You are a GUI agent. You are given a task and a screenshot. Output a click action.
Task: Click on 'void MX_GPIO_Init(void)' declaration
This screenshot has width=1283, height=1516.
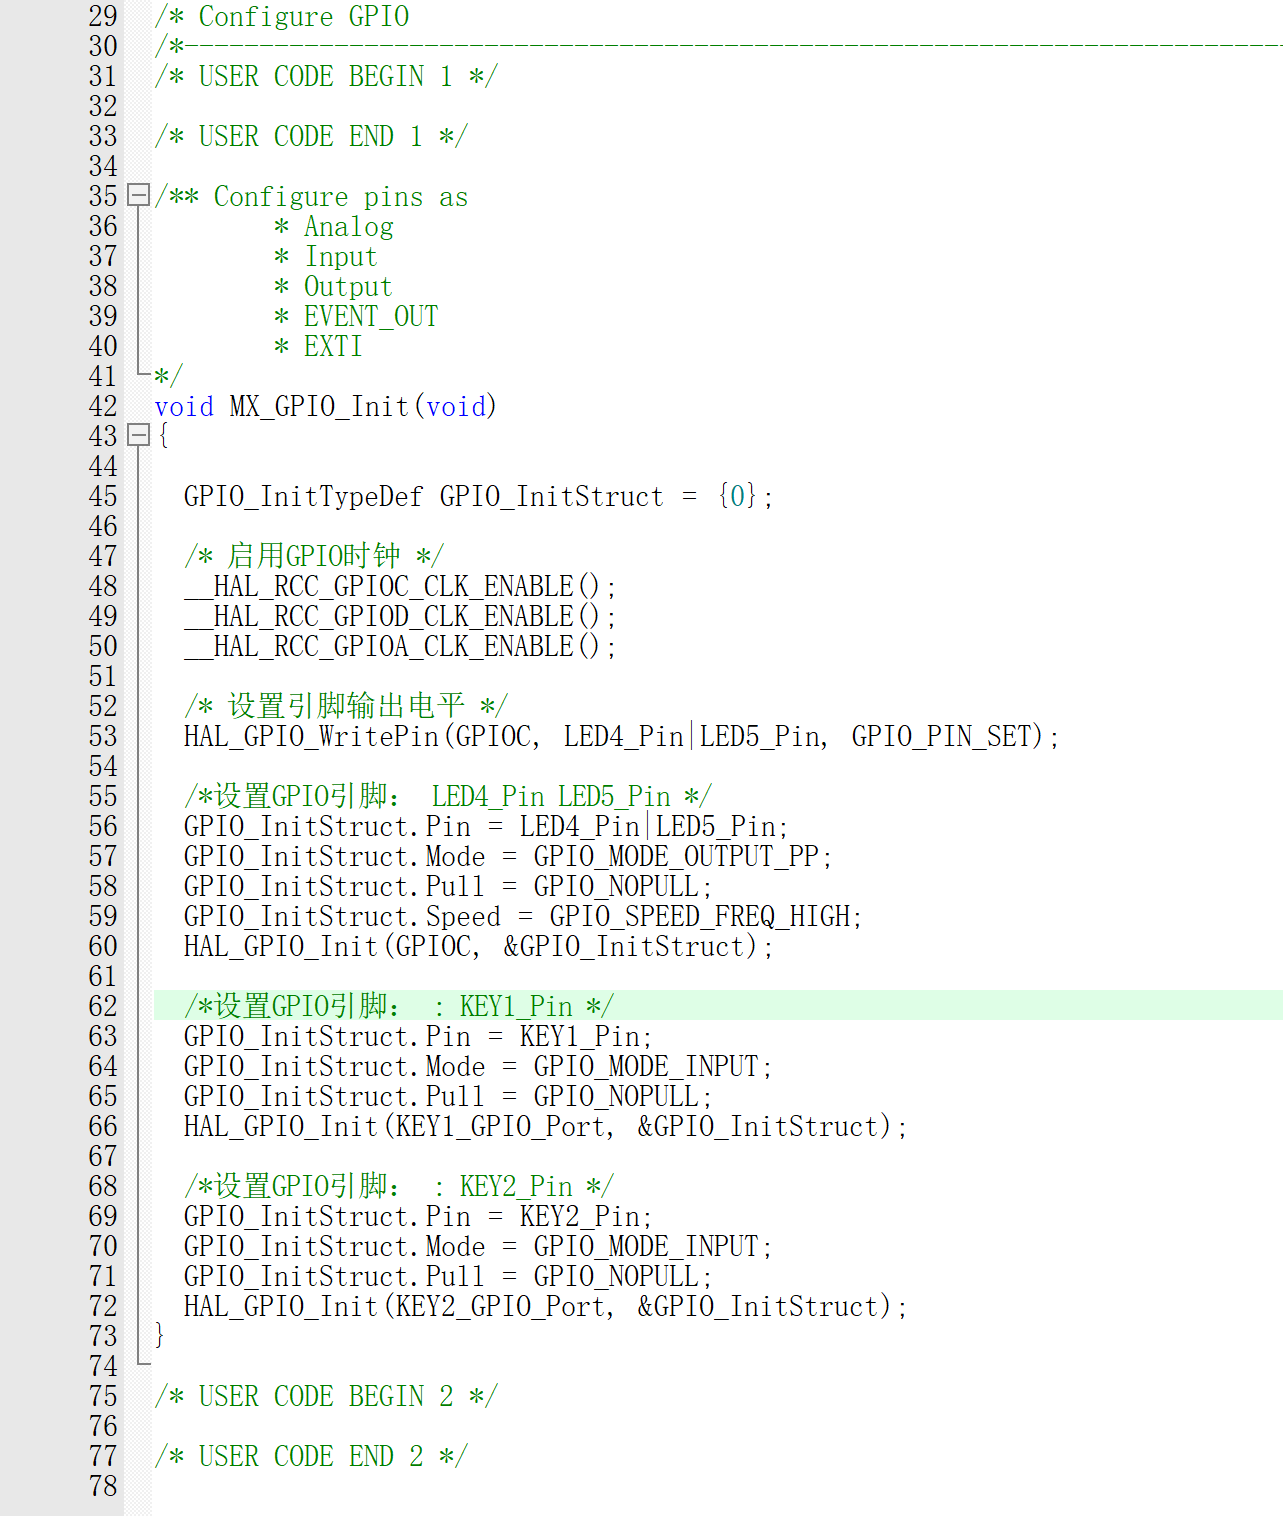click(325, 406)
